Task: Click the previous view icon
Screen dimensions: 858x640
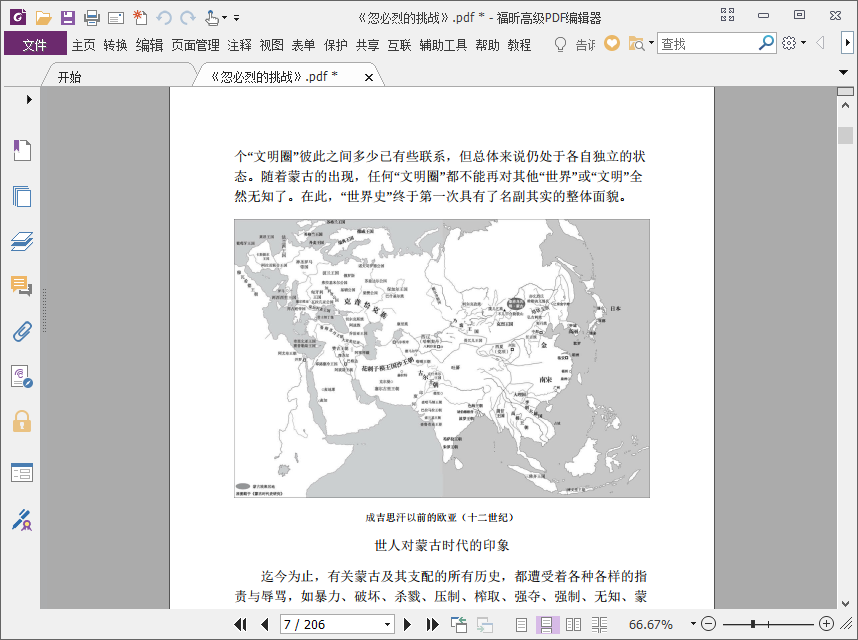Action: tap(459, 624)
